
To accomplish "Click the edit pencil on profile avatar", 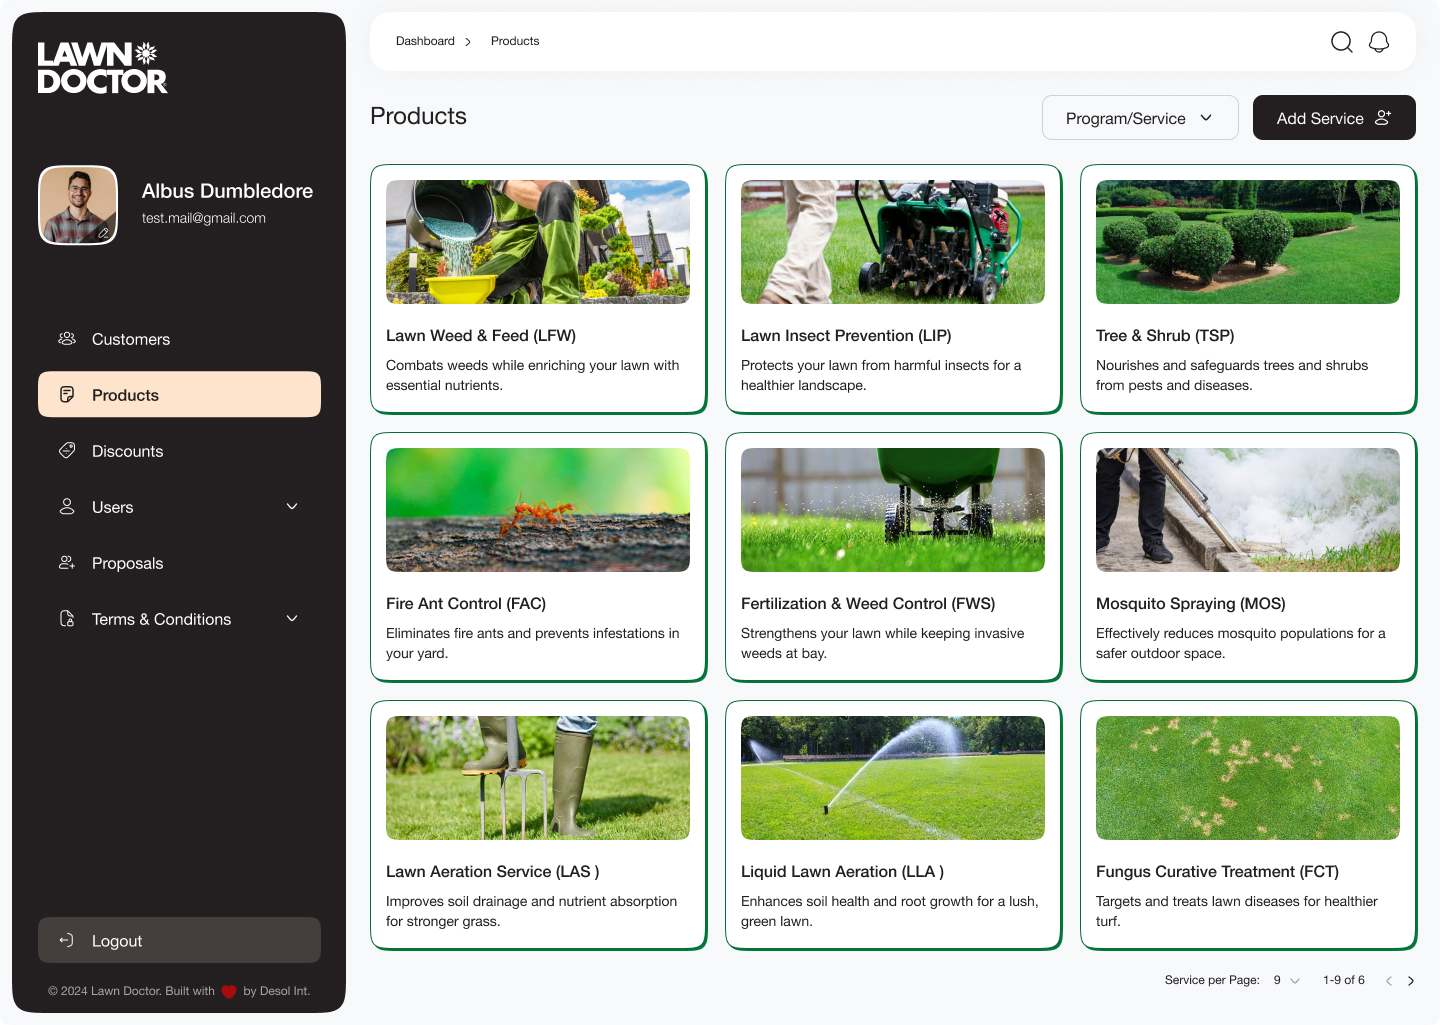I will coord(103,232).
